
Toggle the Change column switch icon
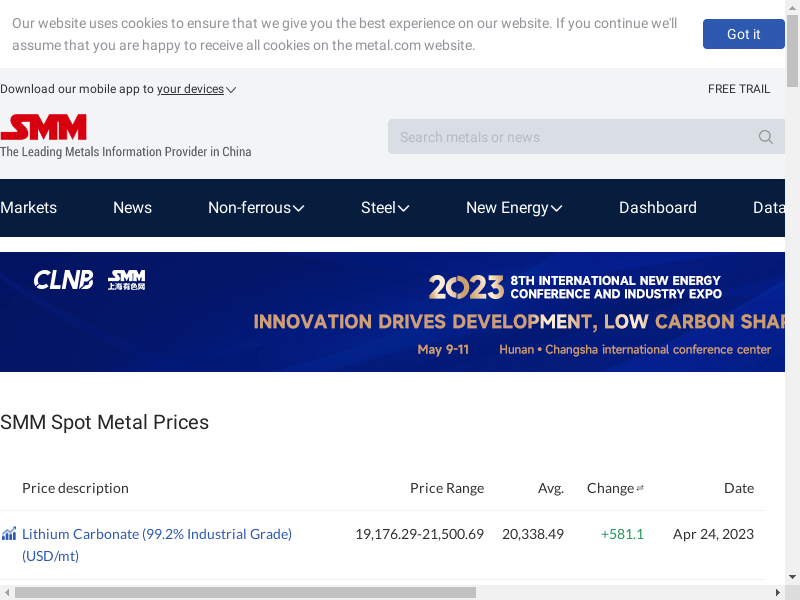[x=640, y=488]
